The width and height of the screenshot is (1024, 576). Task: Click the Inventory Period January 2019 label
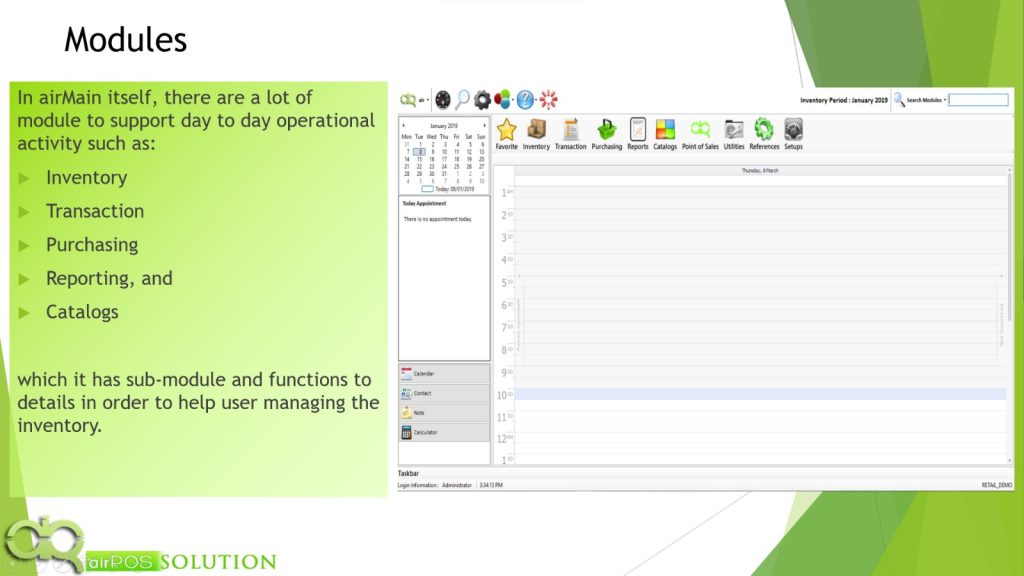coord(844,100)
